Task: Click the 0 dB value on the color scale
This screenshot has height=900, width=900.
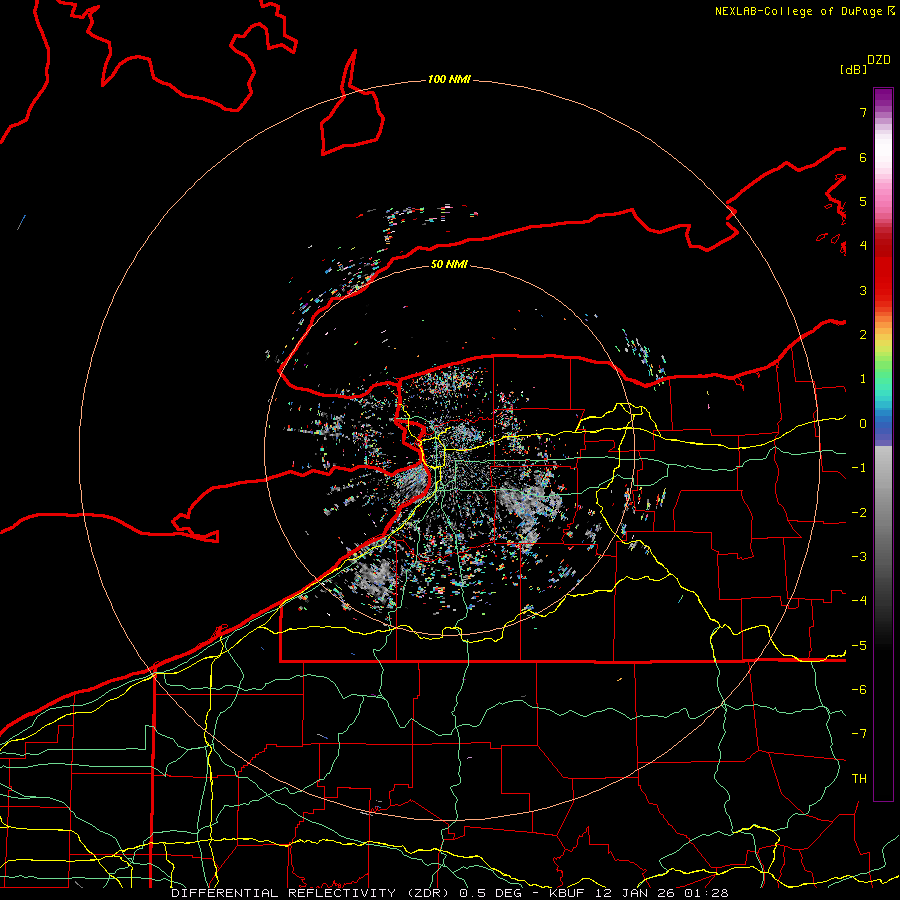Action: (x=863, y=424)
